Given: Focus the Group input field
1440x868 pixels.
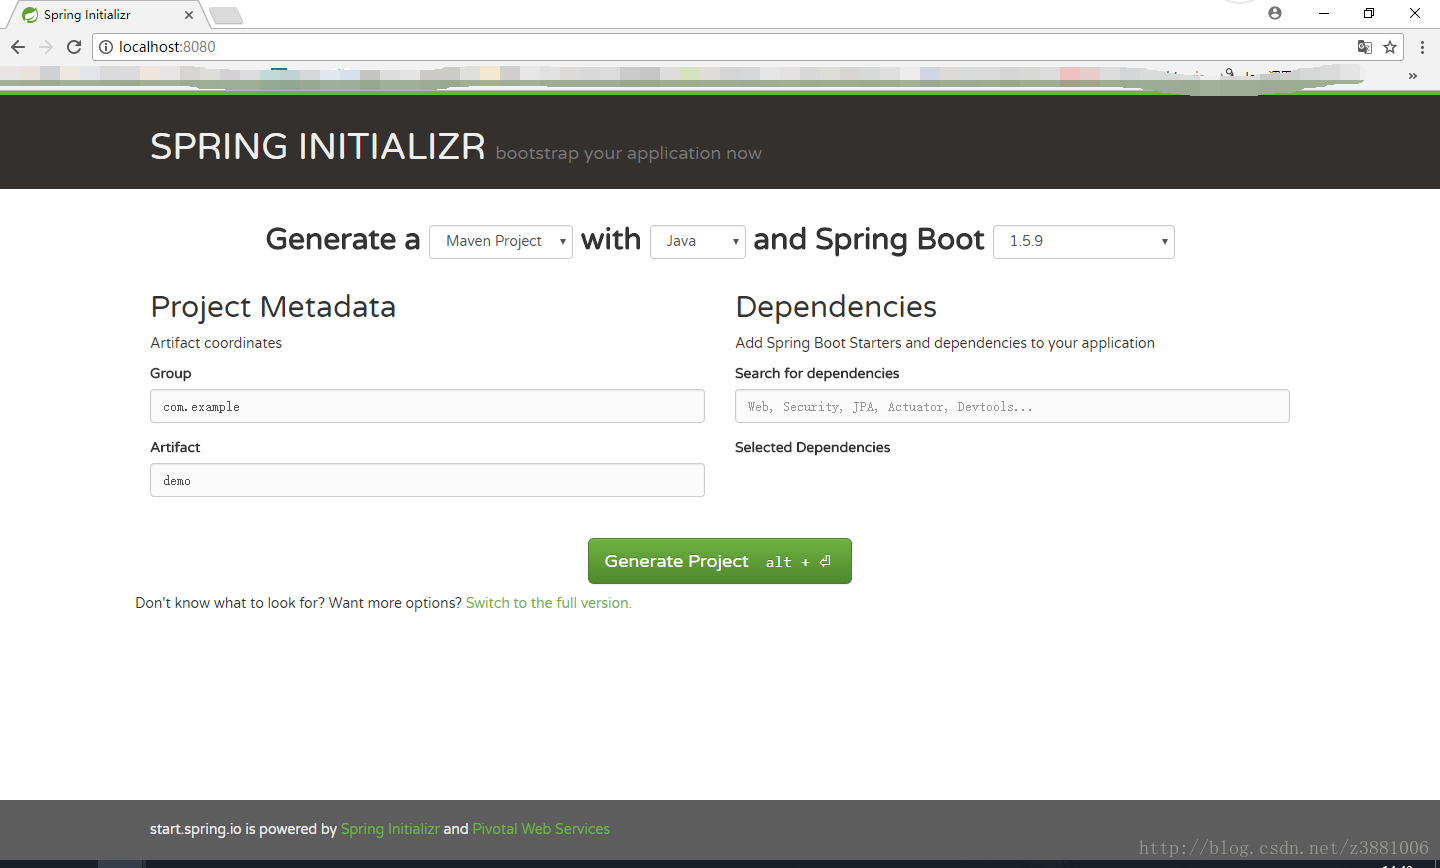Looking at the screenshot, I should (427, 406).
